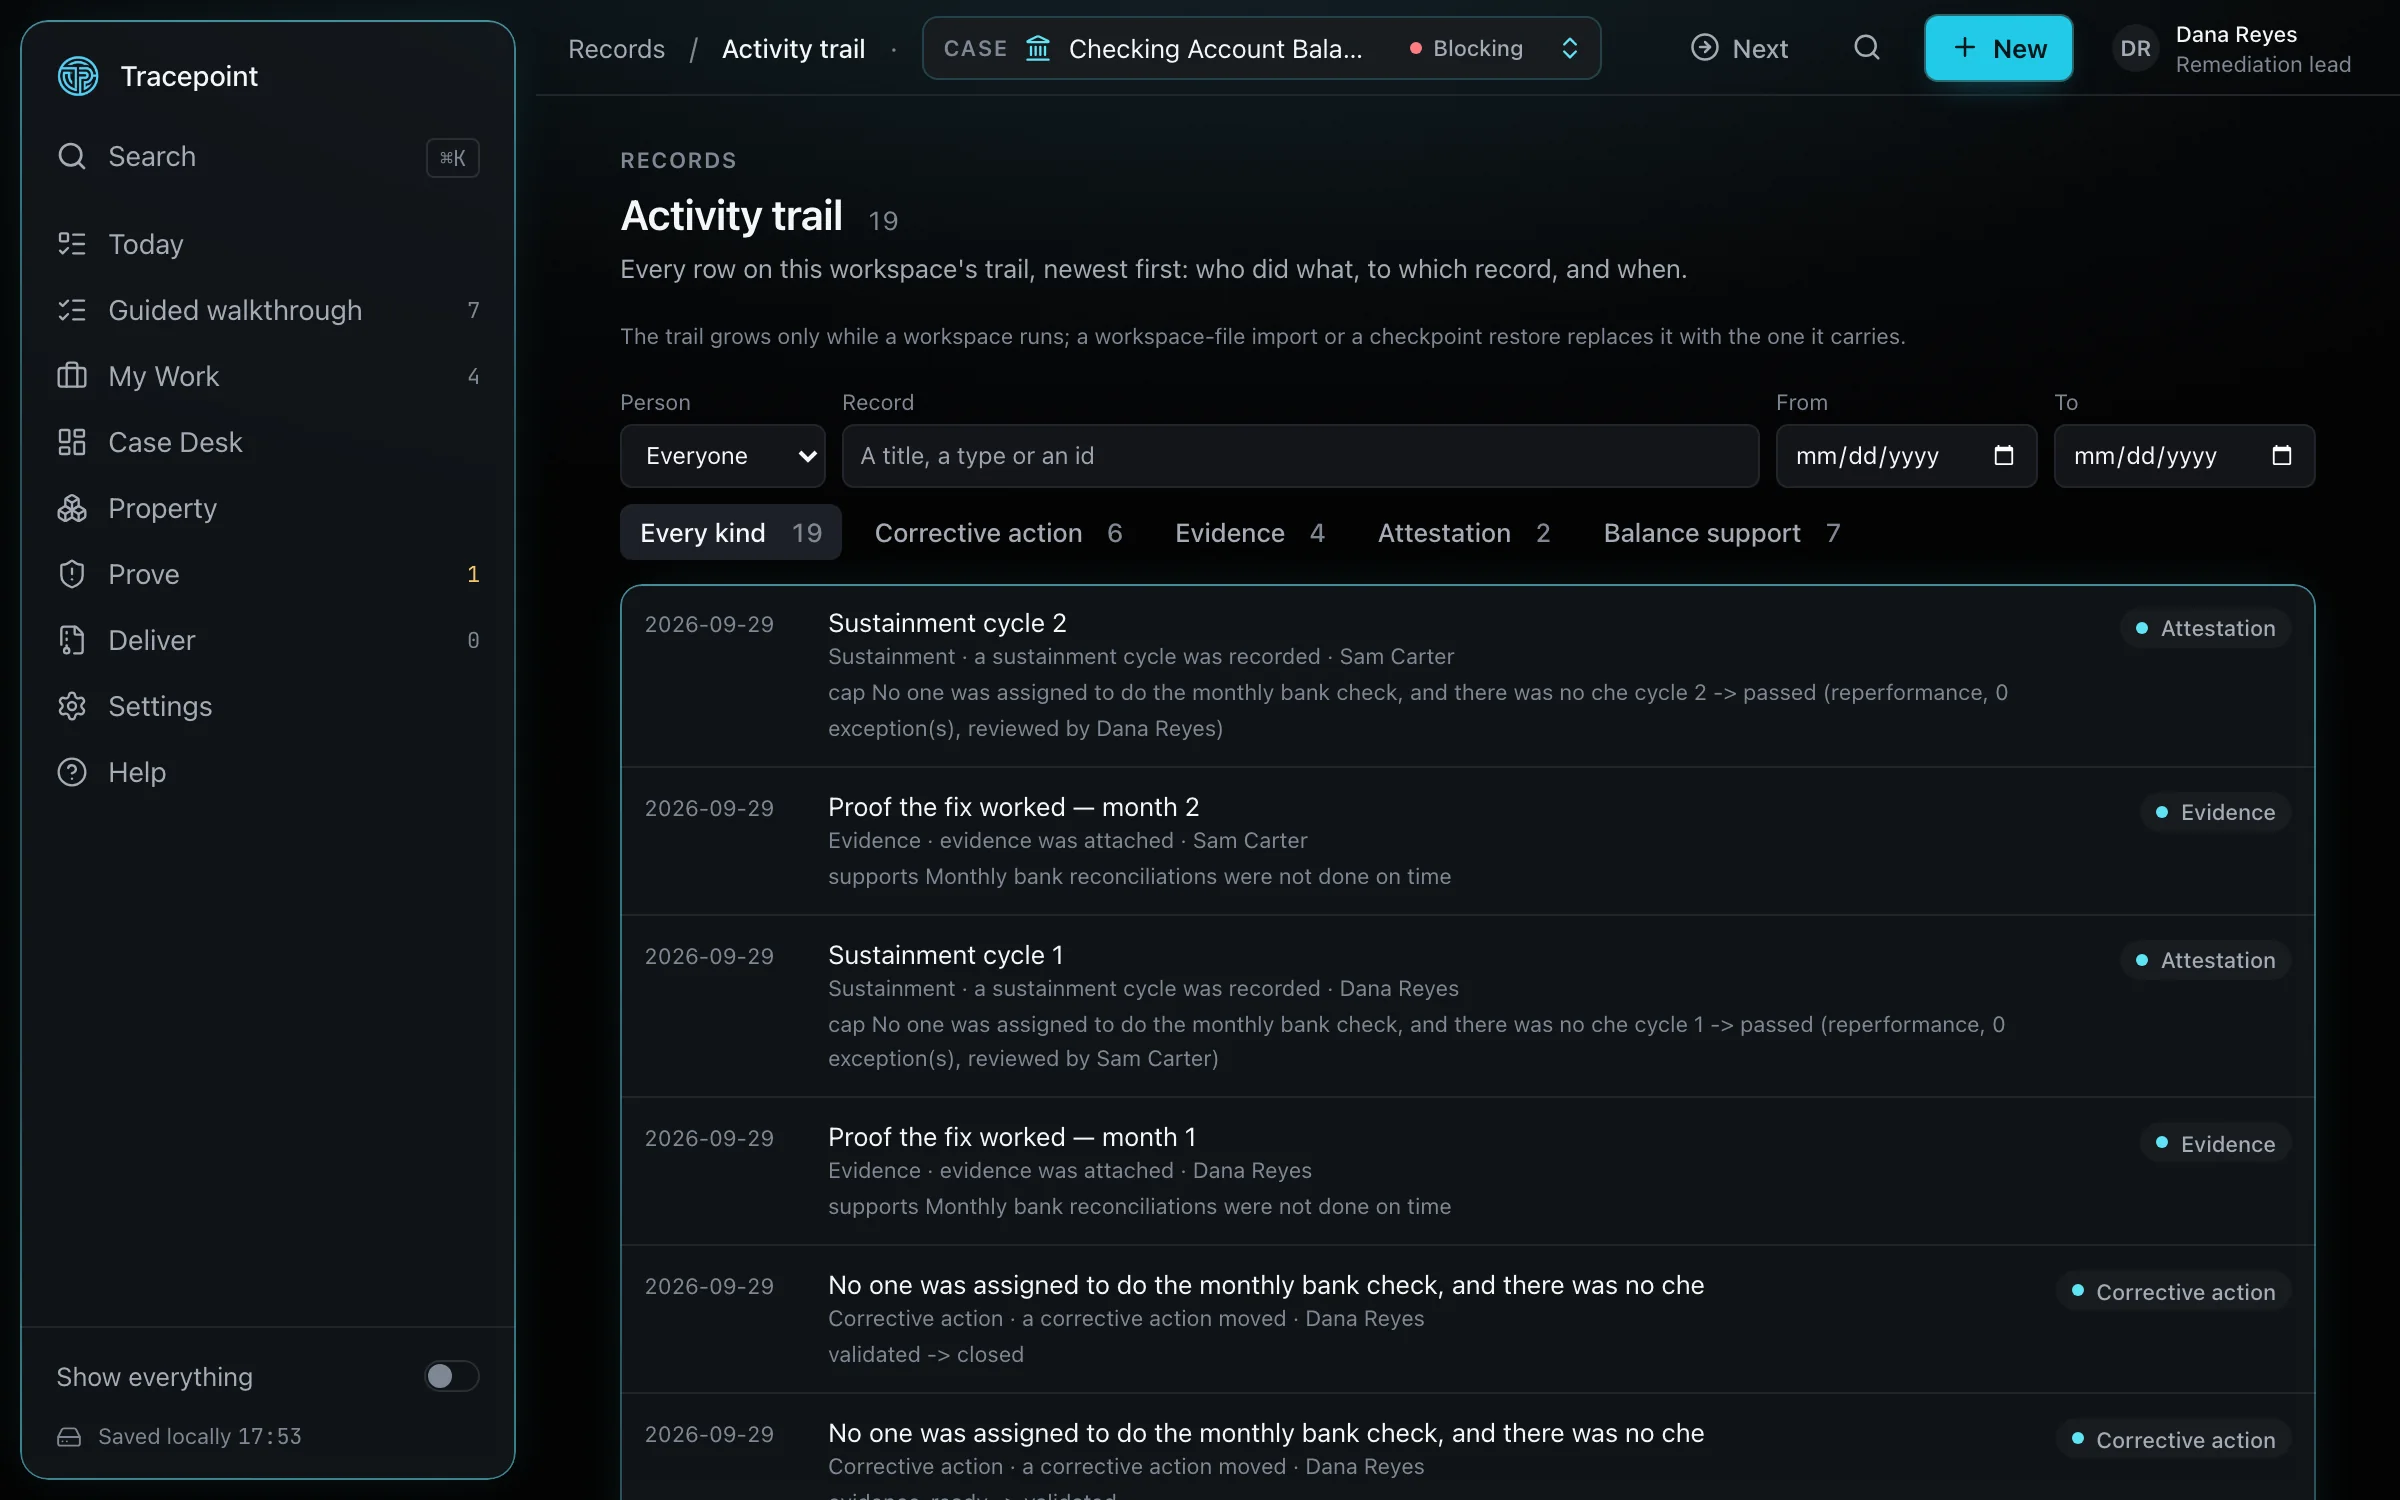Open Today from the sidebar
The width and height of the screenshot is (2400, 1500).
268,244
